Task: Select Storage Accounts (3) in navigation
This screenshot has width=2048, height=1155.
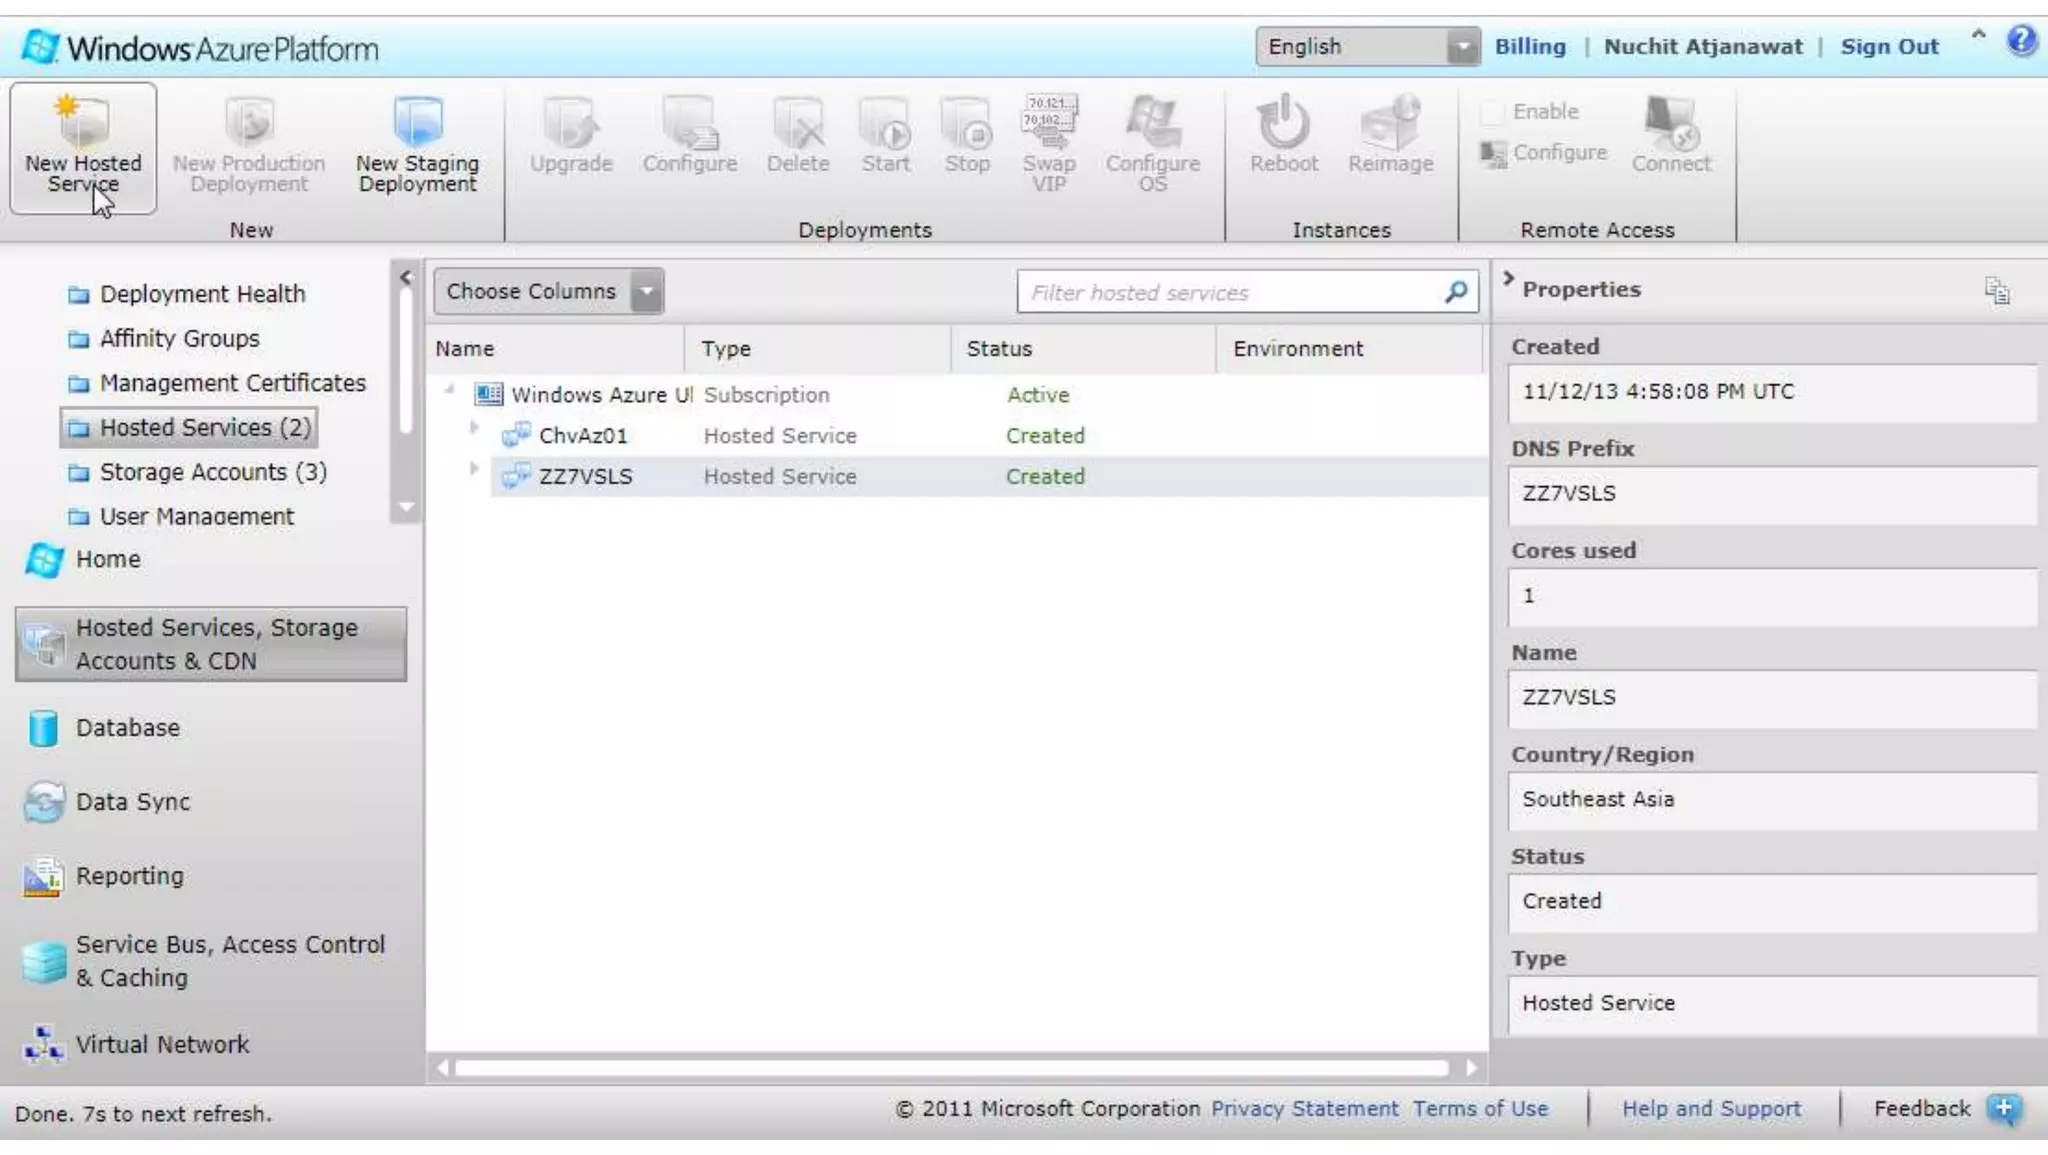Action: pos(212,472)
